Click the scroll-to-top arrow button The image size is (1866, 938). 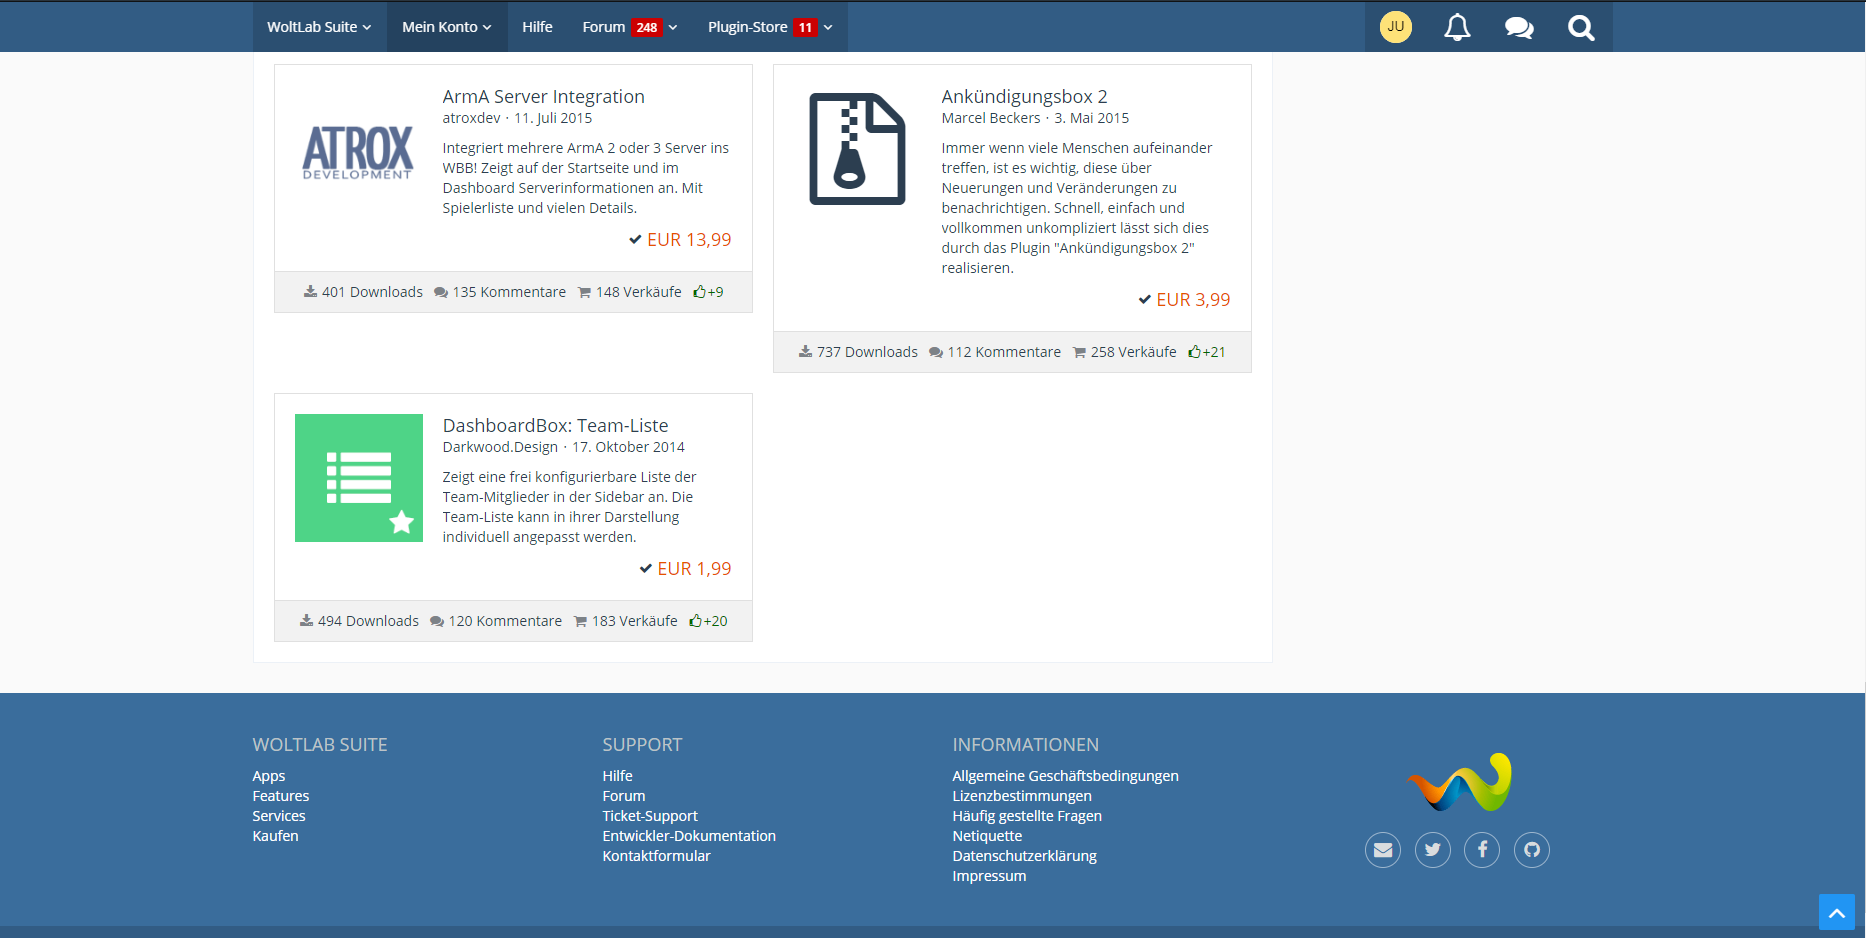point(1836,912)
